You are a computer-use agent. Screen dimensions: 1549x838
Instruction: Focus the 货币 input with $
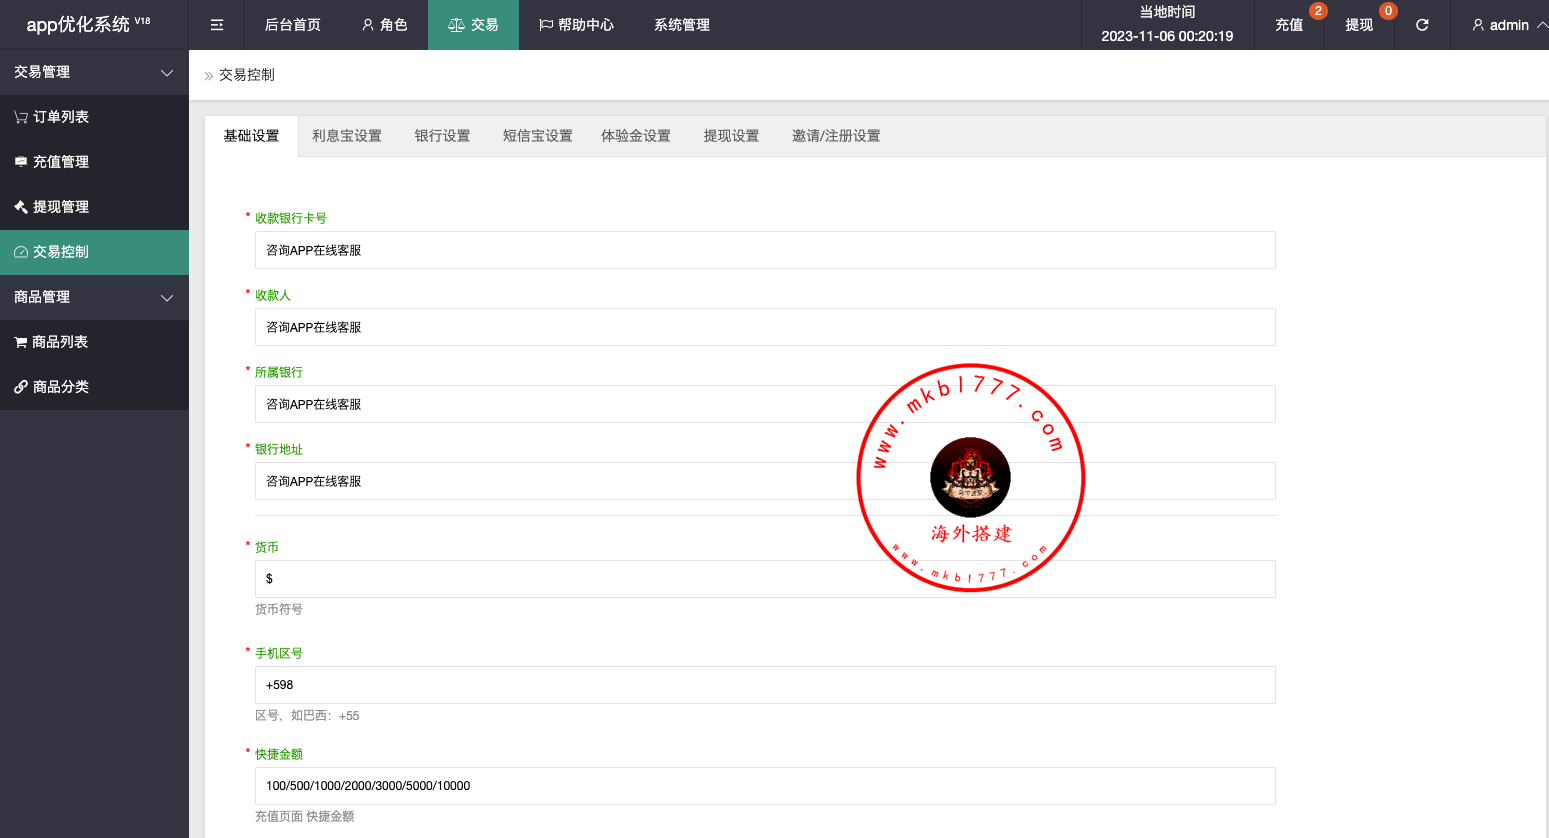[x=765, y=579]
